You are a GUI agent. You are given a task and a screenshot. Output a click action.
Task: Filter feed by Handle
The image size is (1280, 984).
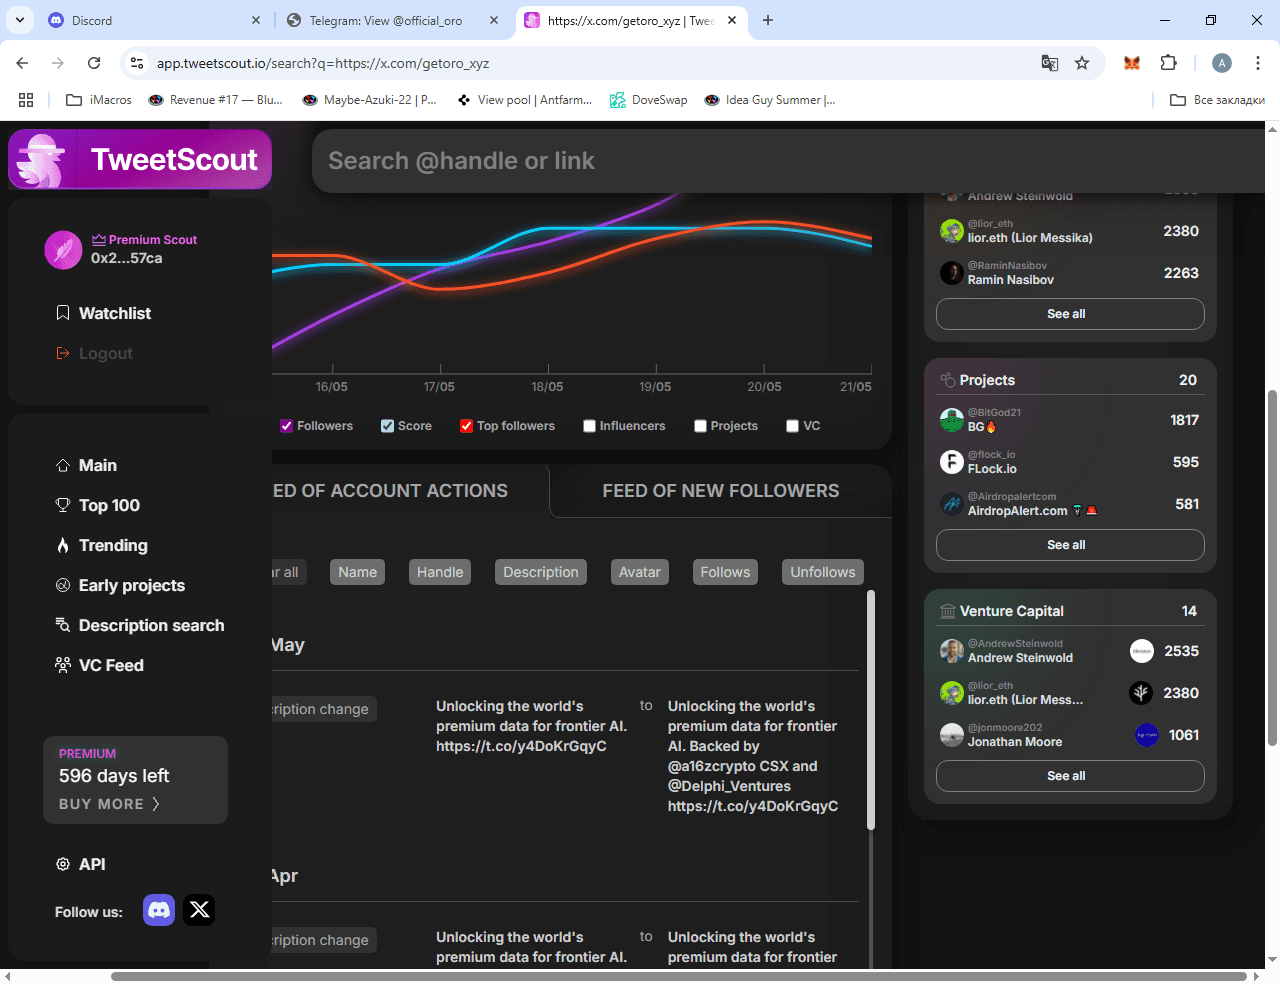(440, 572)
